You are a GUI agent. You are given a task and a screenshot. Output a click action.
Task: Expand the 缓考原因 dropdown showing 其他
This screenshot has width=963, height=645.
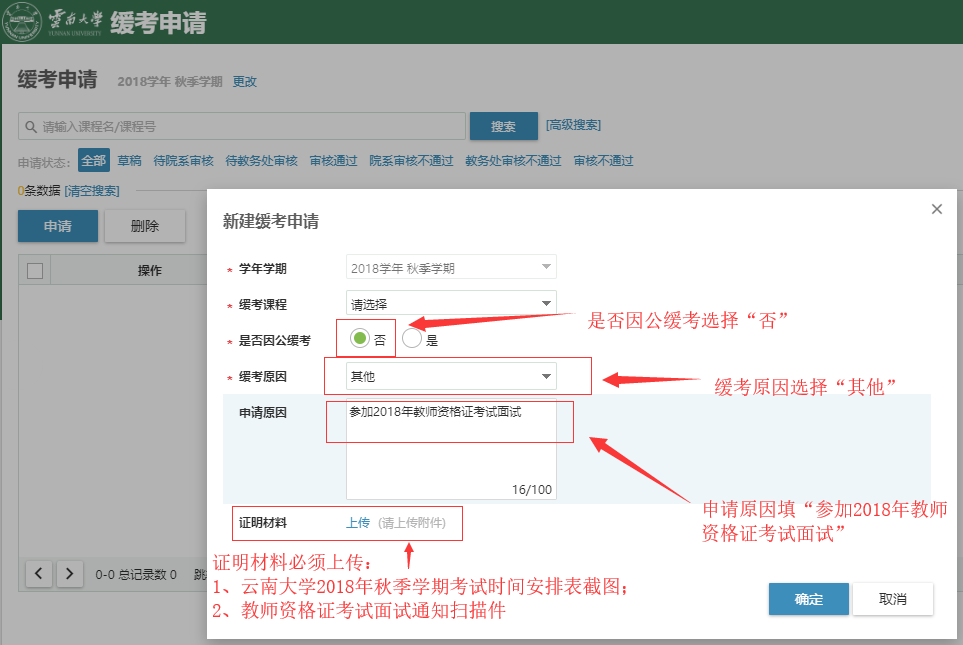point(451,376)
